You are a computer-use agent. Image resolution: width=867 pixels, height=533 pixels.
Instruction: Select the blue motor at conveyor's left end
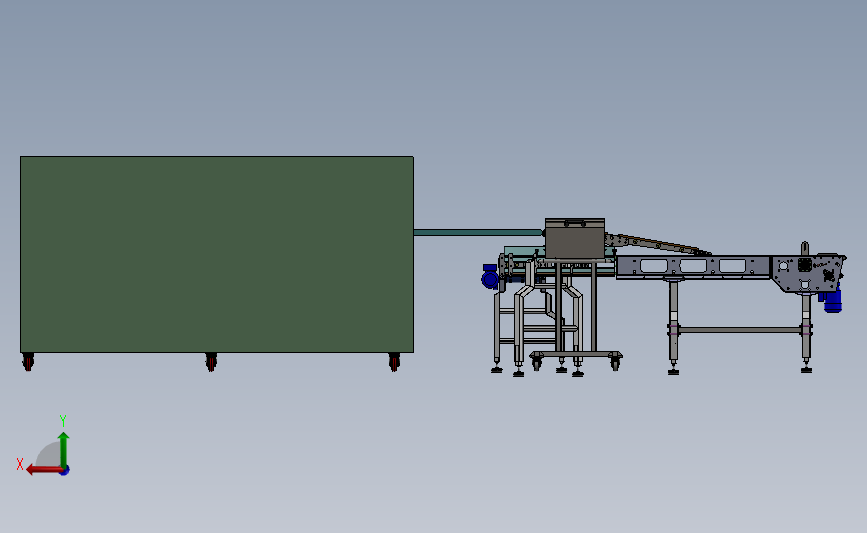tap(490, 276)
